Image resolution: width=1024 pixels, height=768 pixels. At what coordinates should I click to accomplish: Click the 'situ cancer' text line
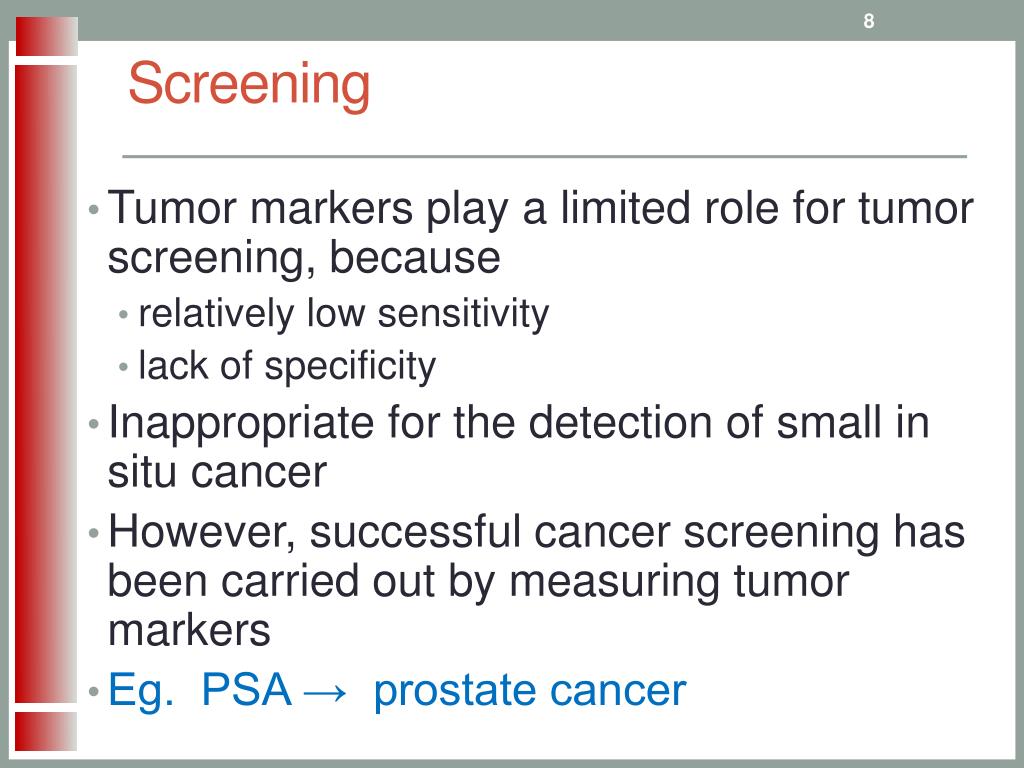[217, 472]
